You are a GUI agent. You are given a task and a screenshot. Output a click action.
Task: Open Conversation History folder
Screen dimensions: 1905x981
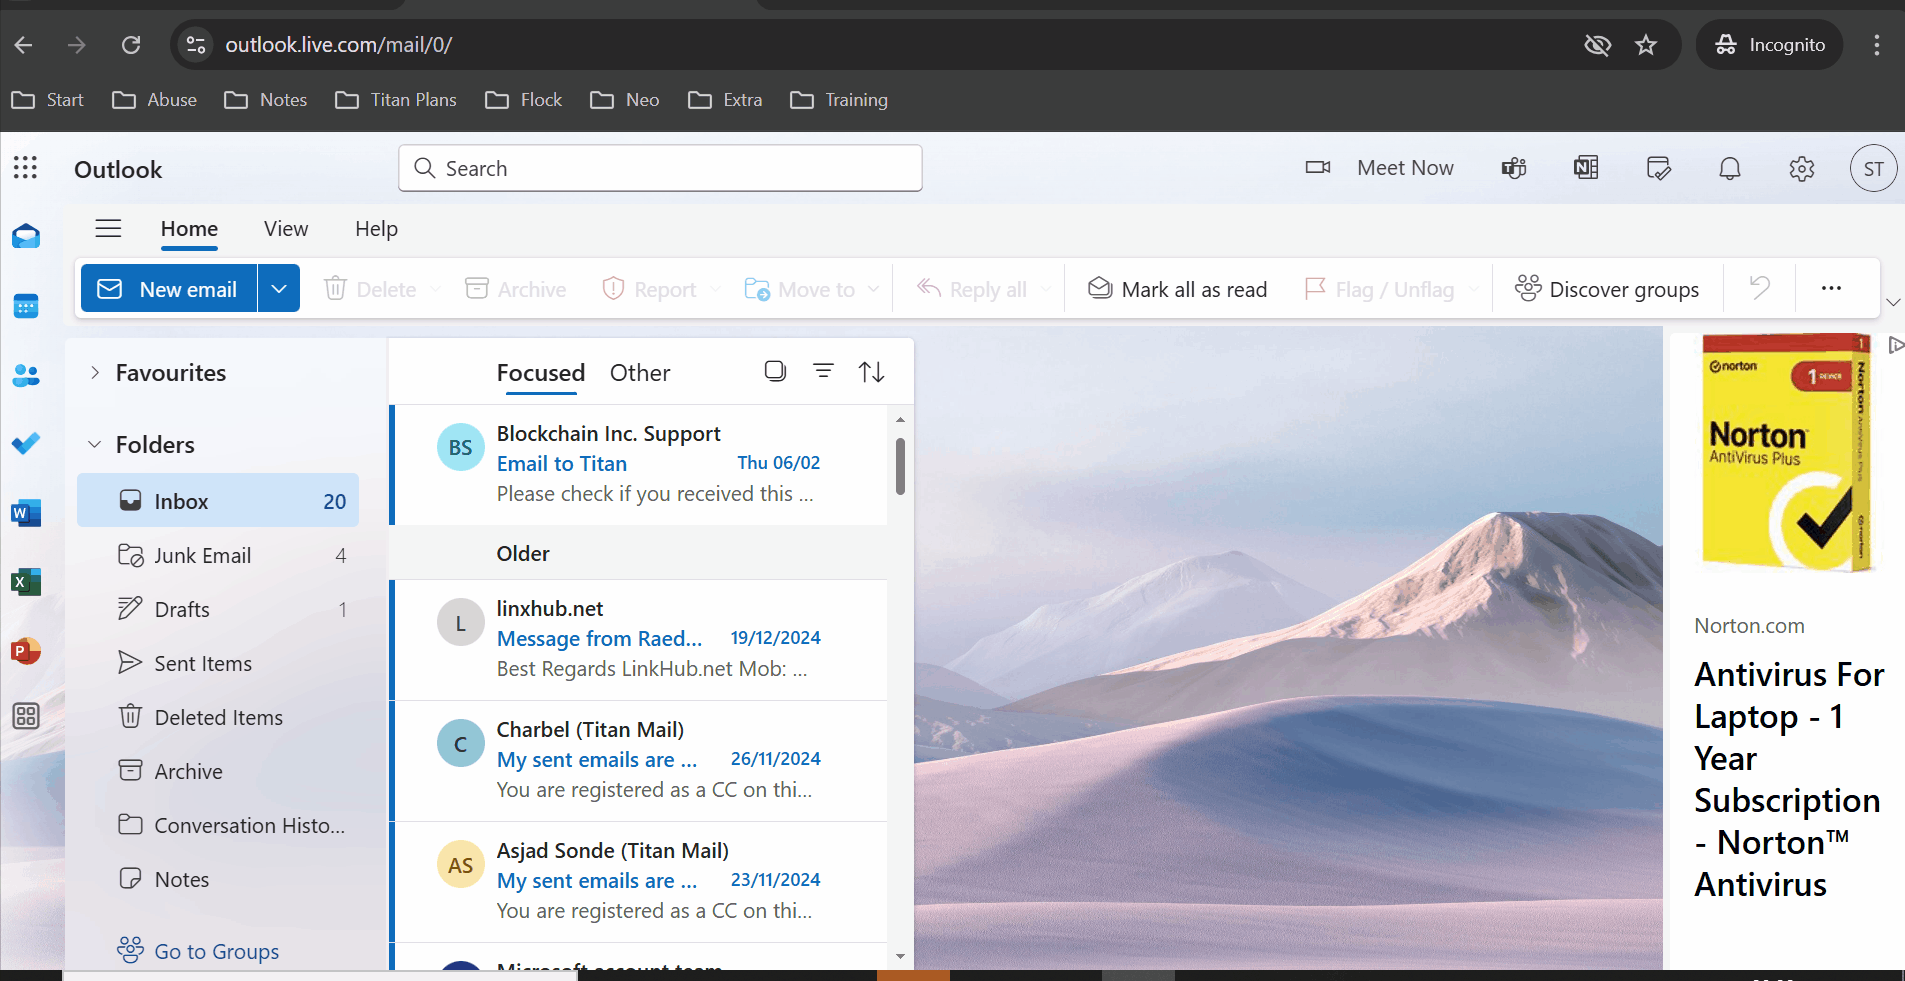(218, 825)
